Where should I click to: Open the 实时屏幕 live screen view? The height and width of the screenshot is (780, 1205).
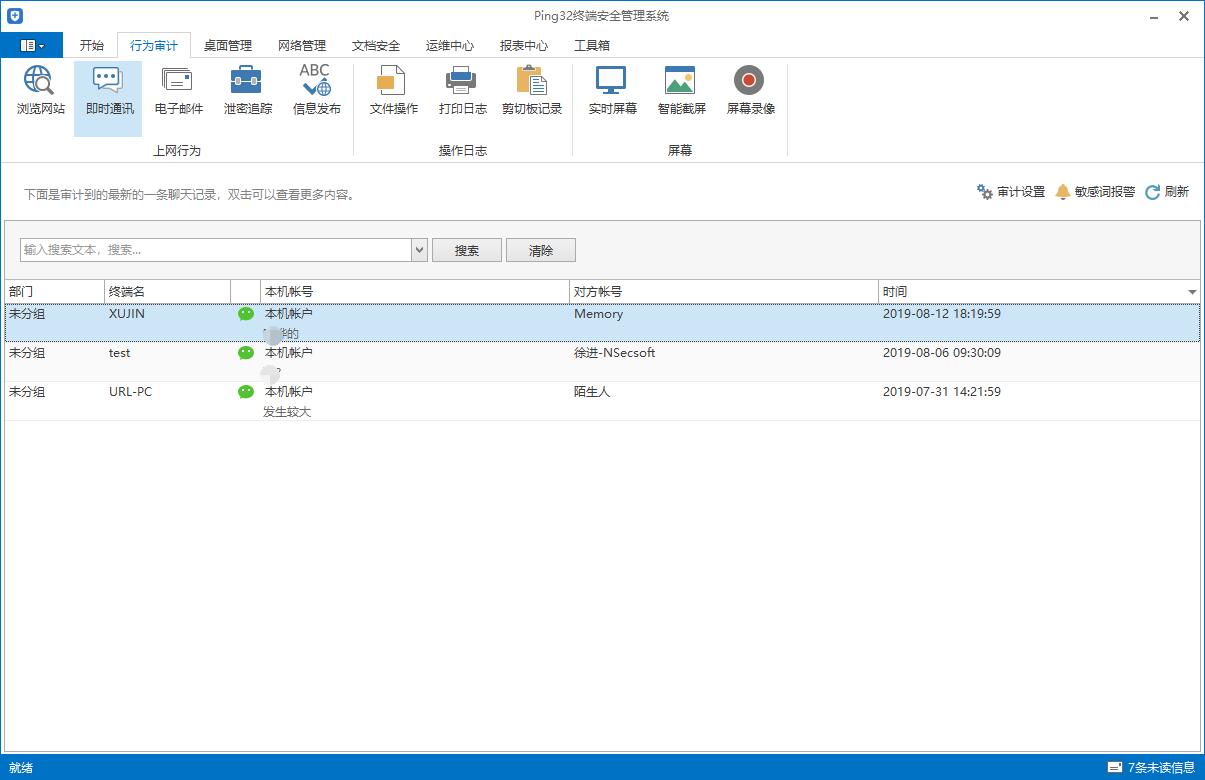[612, 91]
